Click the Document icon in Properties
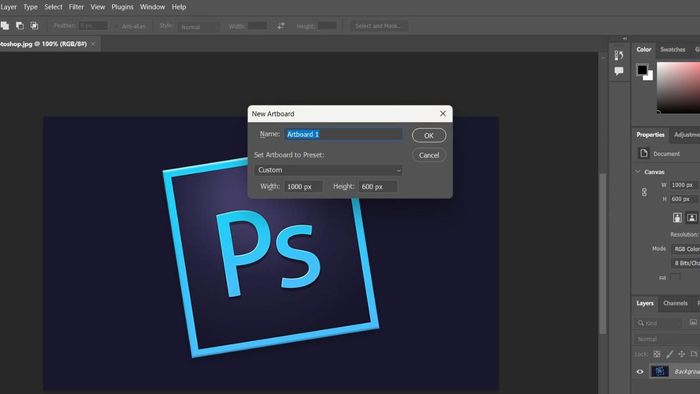Image resolution: width=700 pixels, height=394 pixels. click(x=643, y=153)
